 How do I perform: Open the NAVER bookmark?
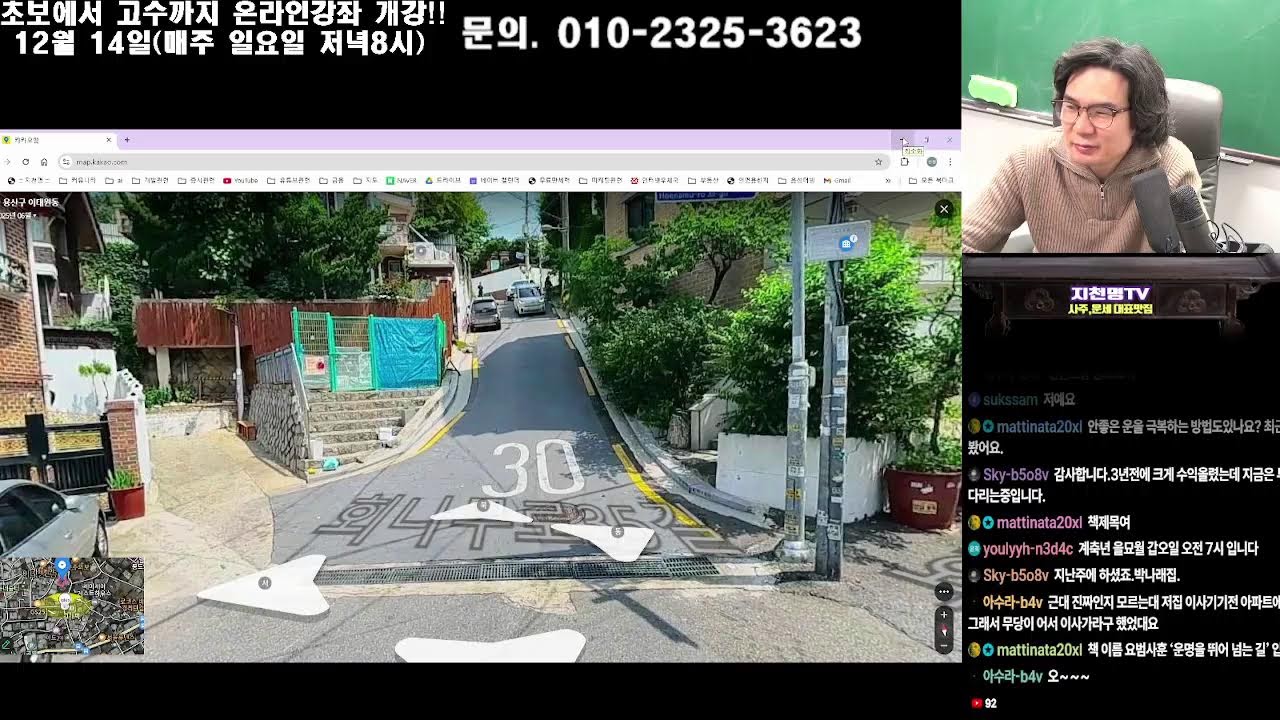click(400, 181)
